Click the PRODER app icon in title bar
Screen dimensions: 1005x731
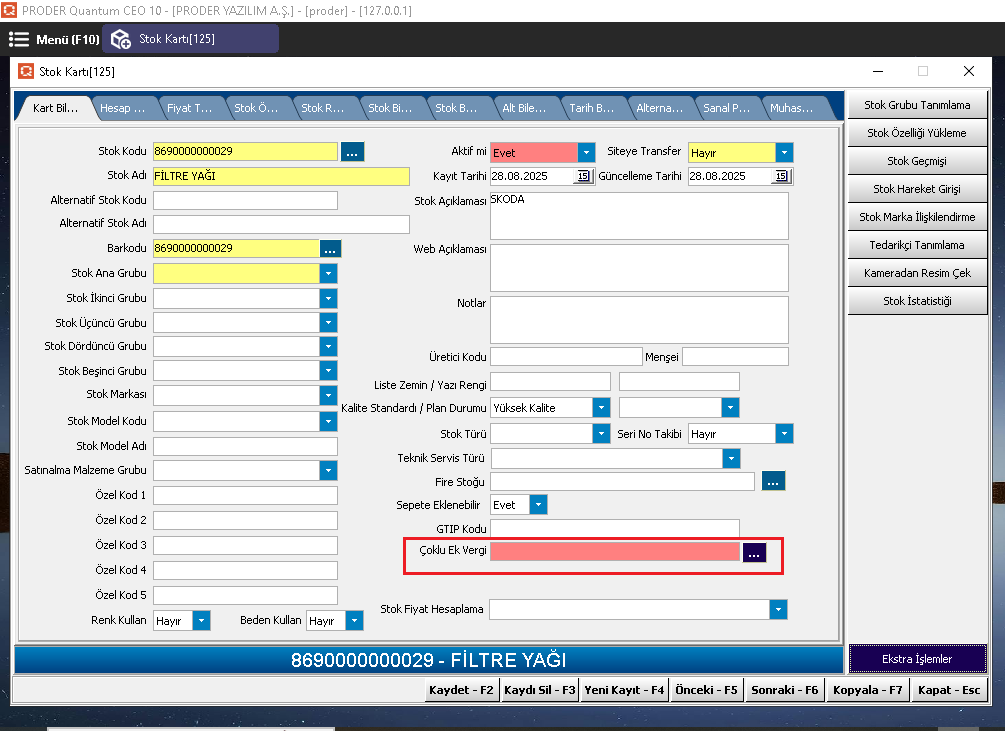pyautogui.click(x=9, y=10)
